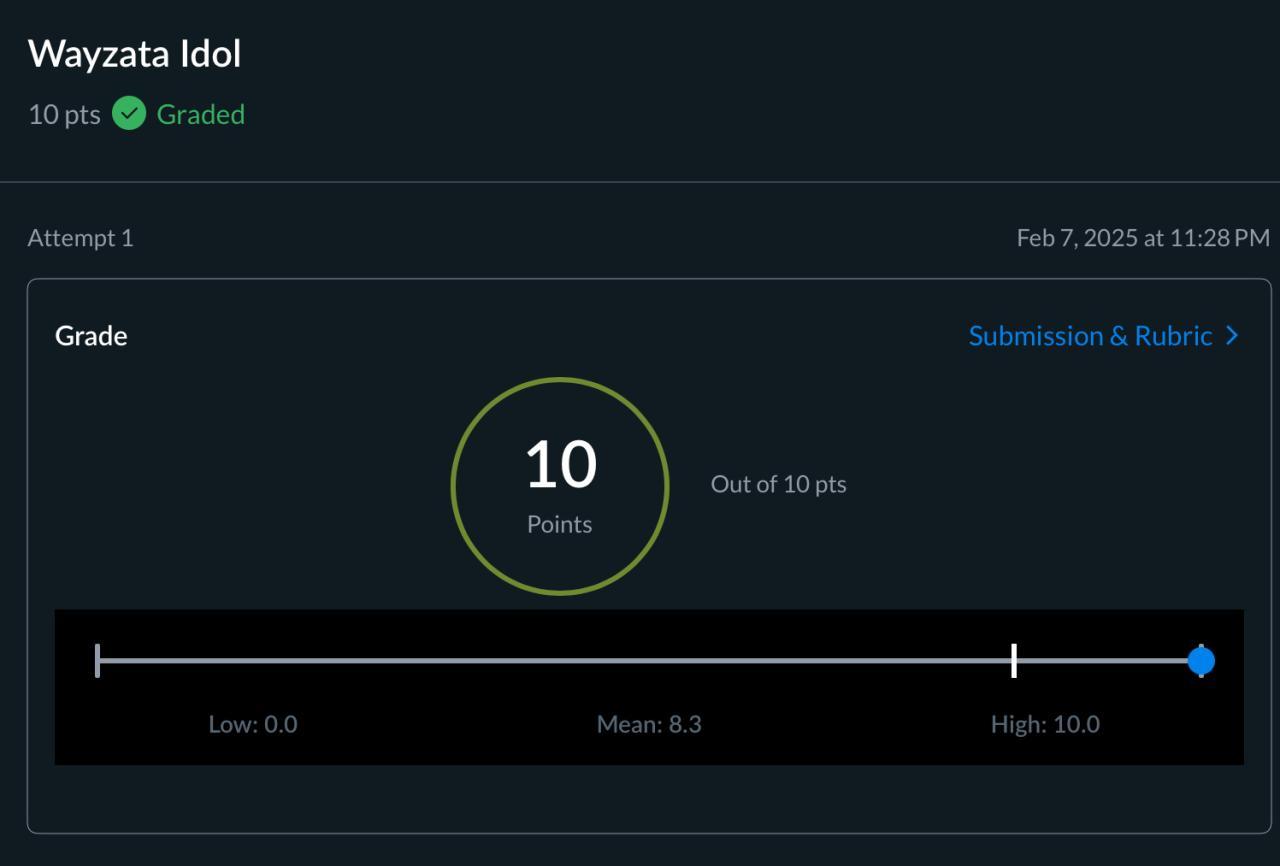Viewport: 1280px width, 866px height.
Task: Click the green ring of the score circle
Action: 453,486
